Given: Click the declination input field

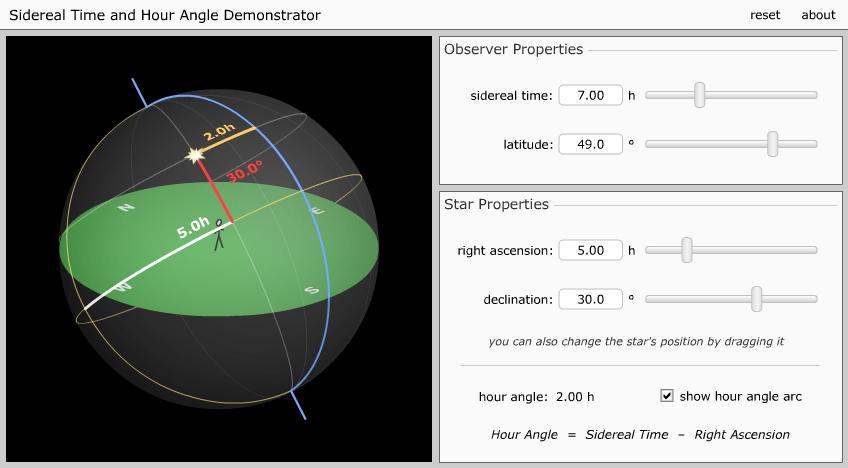Looking at the screenshot, I should [590, 299].
